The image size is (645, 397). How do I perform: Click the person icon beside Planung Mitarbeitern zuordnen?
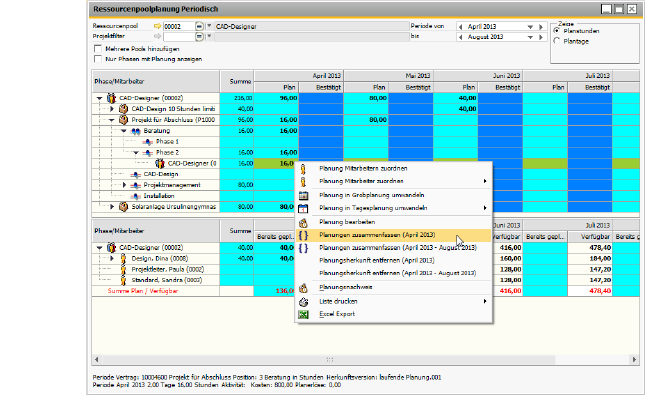tap(303, 169)
